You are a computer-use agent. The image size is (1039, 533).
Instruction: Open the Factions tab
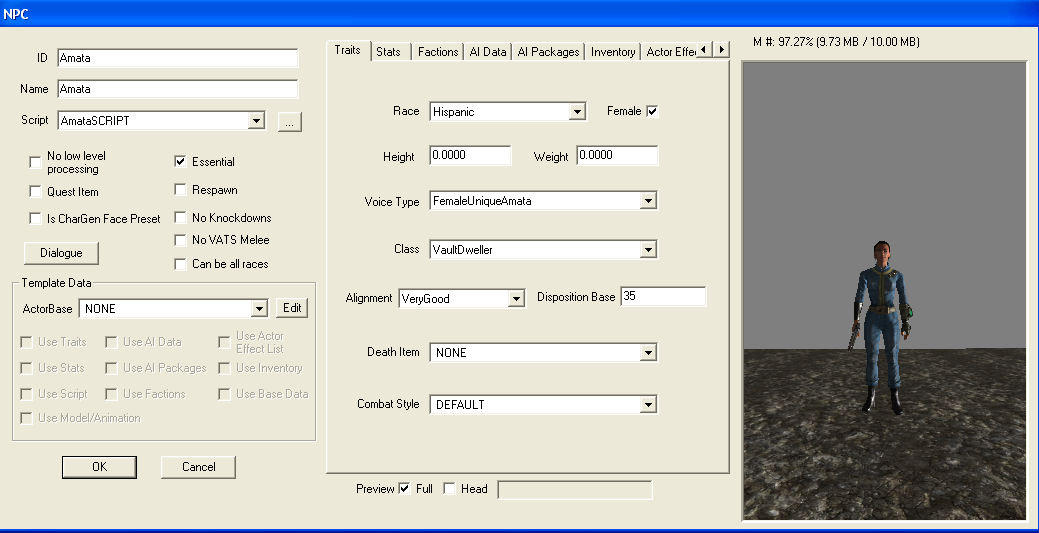click(x=437, y=52)
